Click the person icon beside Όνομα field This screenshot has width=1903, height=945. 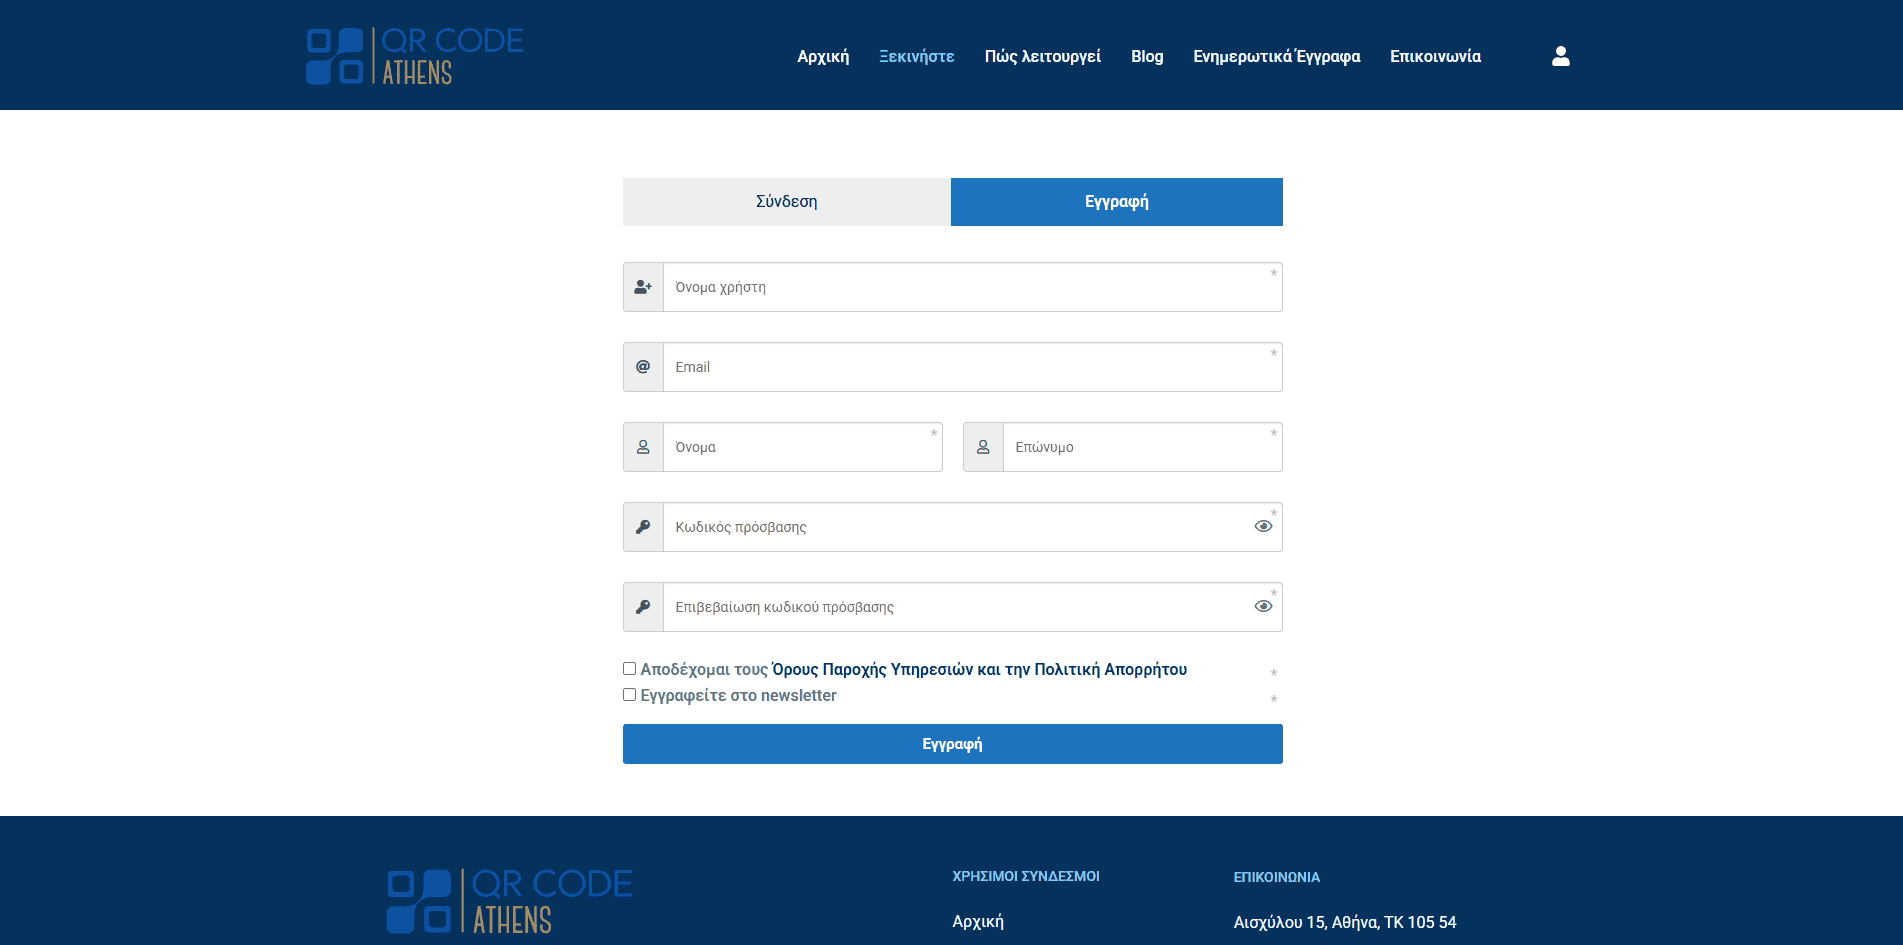[643, 447]
